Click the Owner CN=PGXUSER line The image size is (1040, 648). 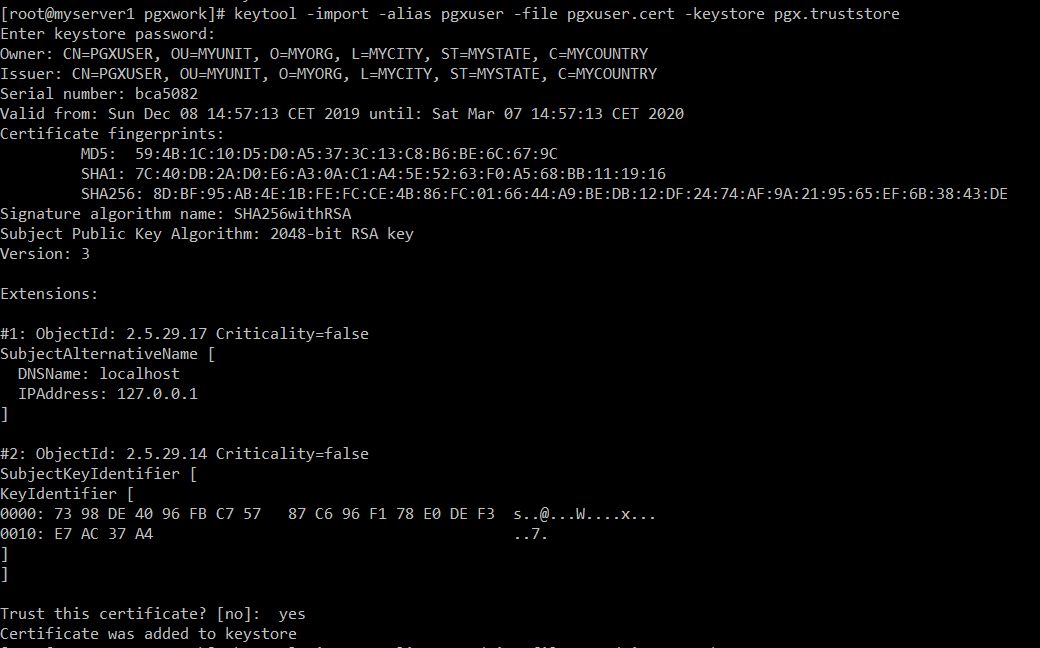324,54
